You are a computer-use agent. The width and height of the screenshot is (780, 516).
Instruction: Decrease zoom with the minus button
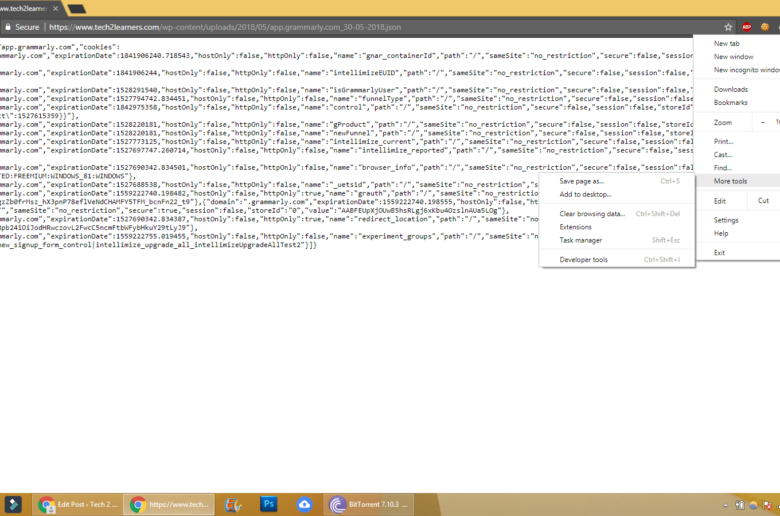763,122
